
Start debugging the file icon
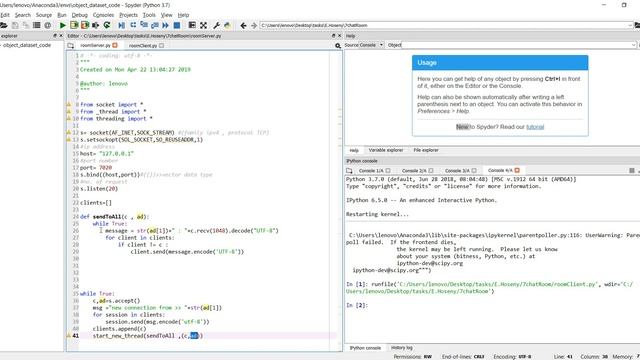click(122, 25)
